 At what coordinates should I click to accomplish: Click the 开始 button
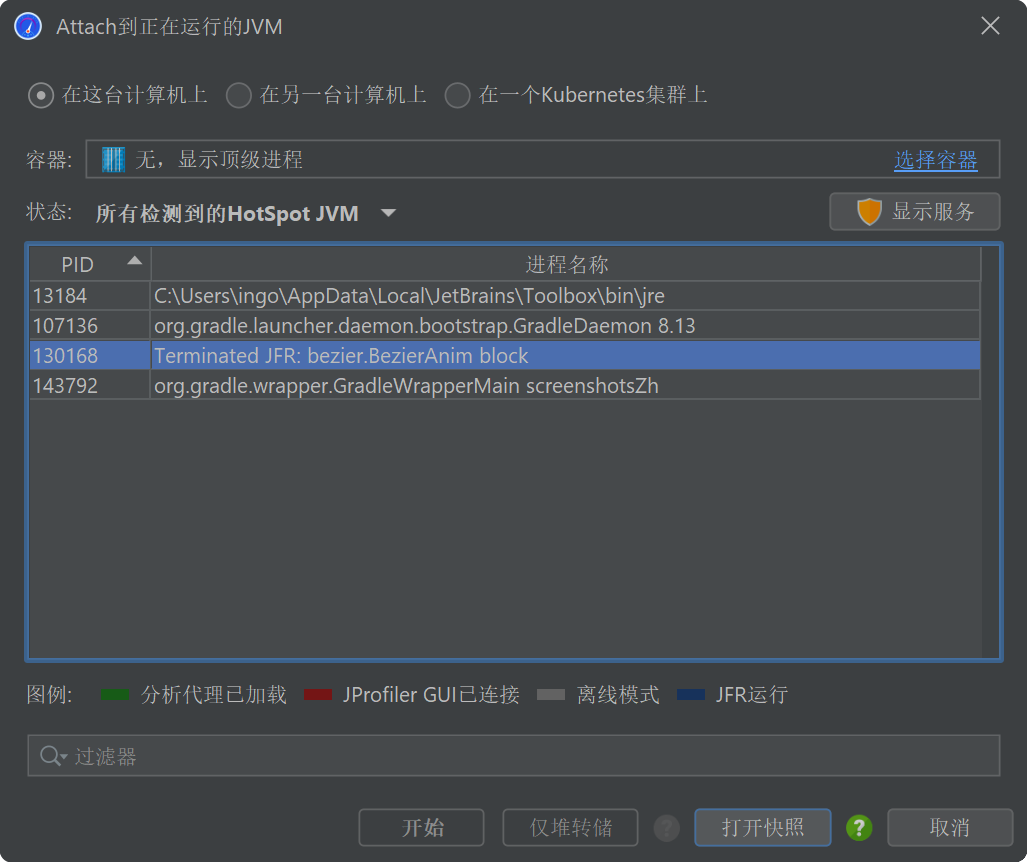(421, 827)
